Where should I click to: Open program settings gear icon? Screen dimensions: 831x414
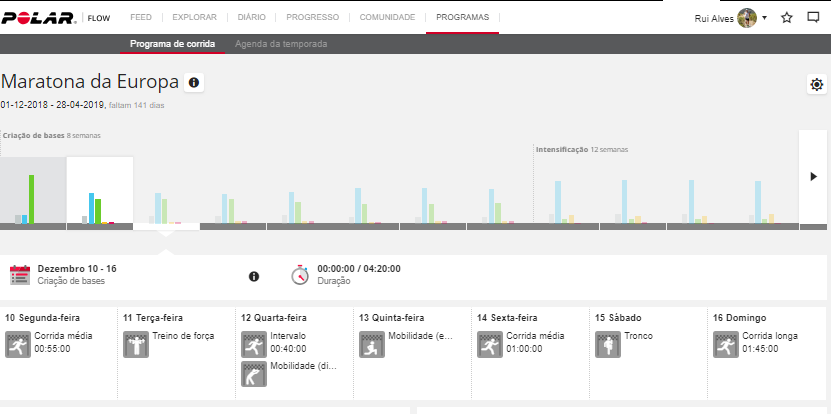pyautogui.click(x=817, y=85)
